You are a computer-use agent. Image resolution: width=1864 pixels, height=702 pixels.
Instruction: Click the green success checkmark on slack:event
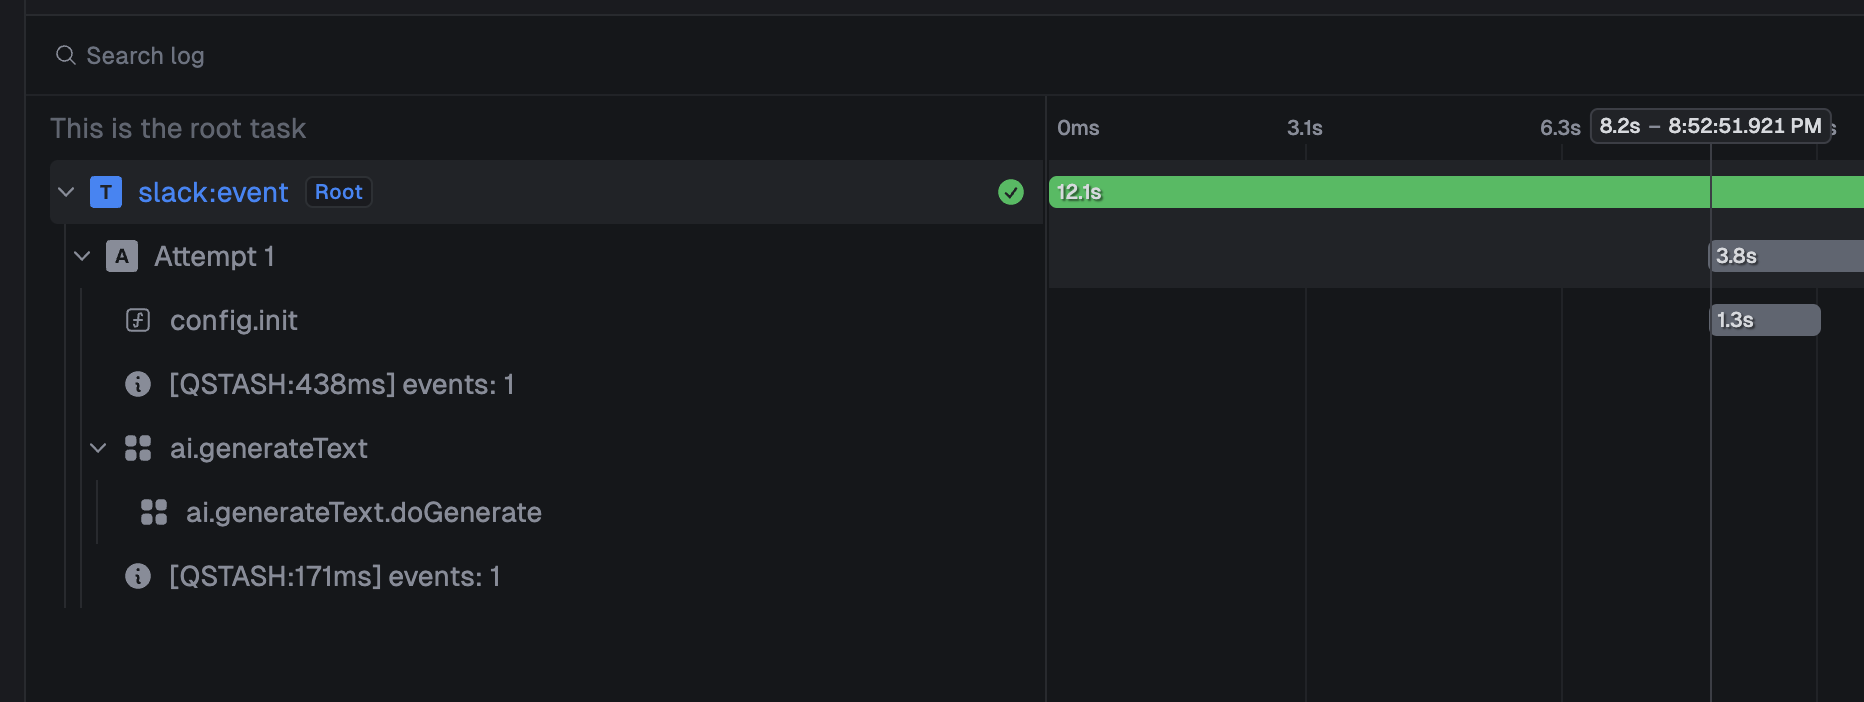click(1011, 192)
